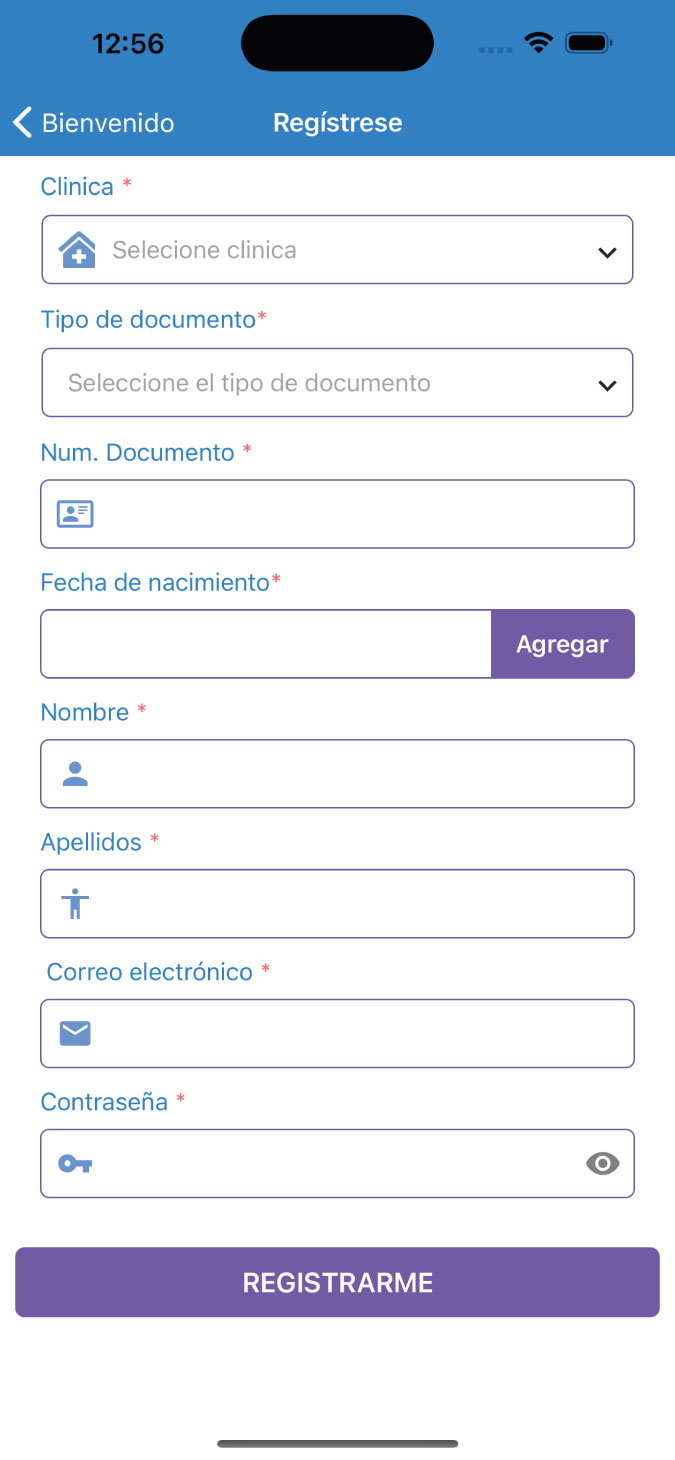Focus the Num. Documento input field
This screenshot has height=1460, width=675.
360,514
